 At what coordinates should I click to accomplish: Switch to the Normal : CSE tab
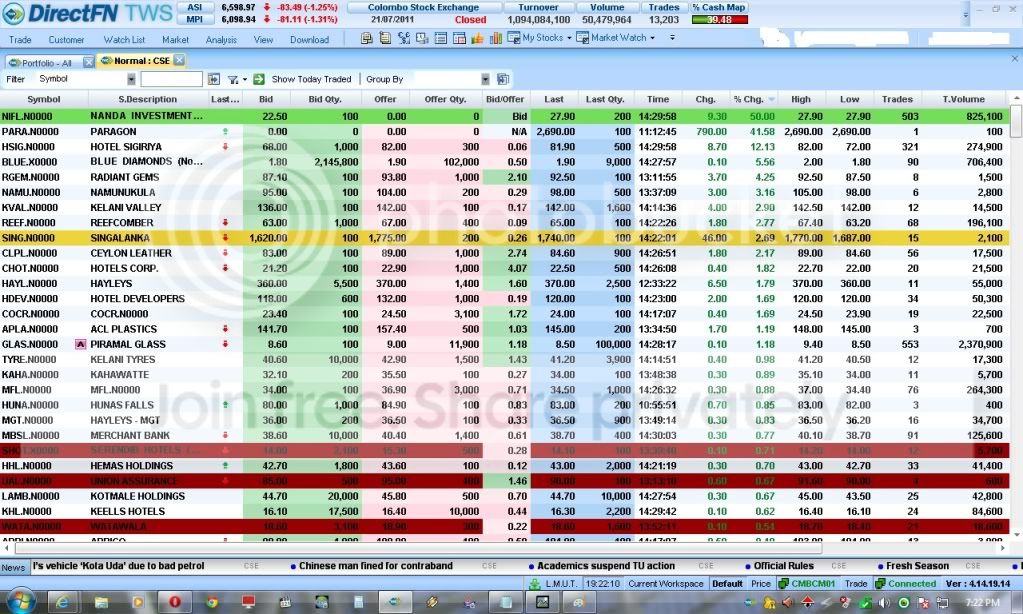pyautogui.click(x=142, y=61)
